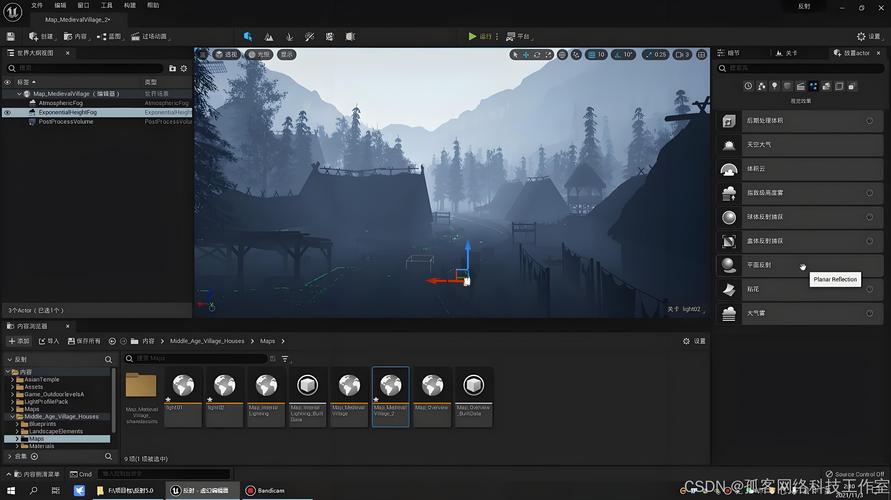Click the green Play button
The image size is (891, 500).
click(472, 36)
